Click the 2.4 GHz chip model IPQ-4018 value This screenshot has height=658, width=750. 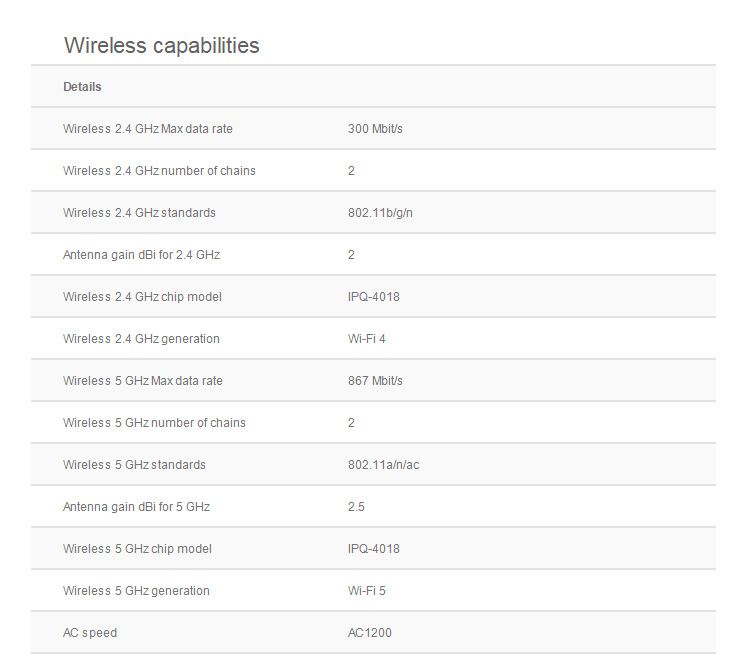[374, 297]
